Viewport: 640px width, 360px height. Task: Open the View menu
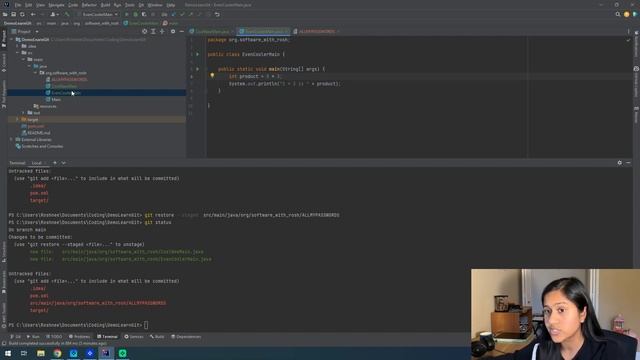(x=40, y=5)
